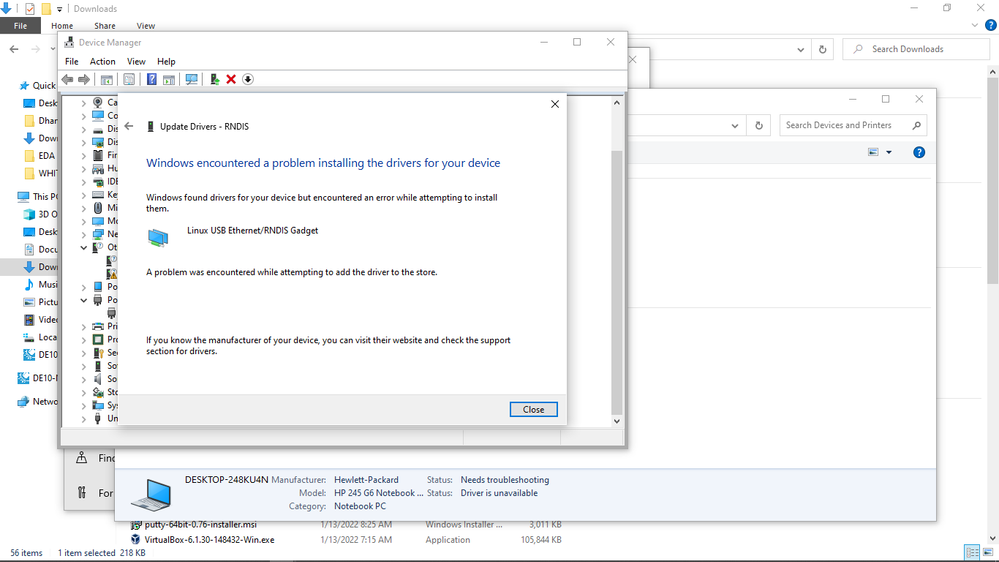This screenshot has height=562, width=999.
Task: Select the DESKTOP-248KU4N laptop thumbnail
Action: (151, 494)
